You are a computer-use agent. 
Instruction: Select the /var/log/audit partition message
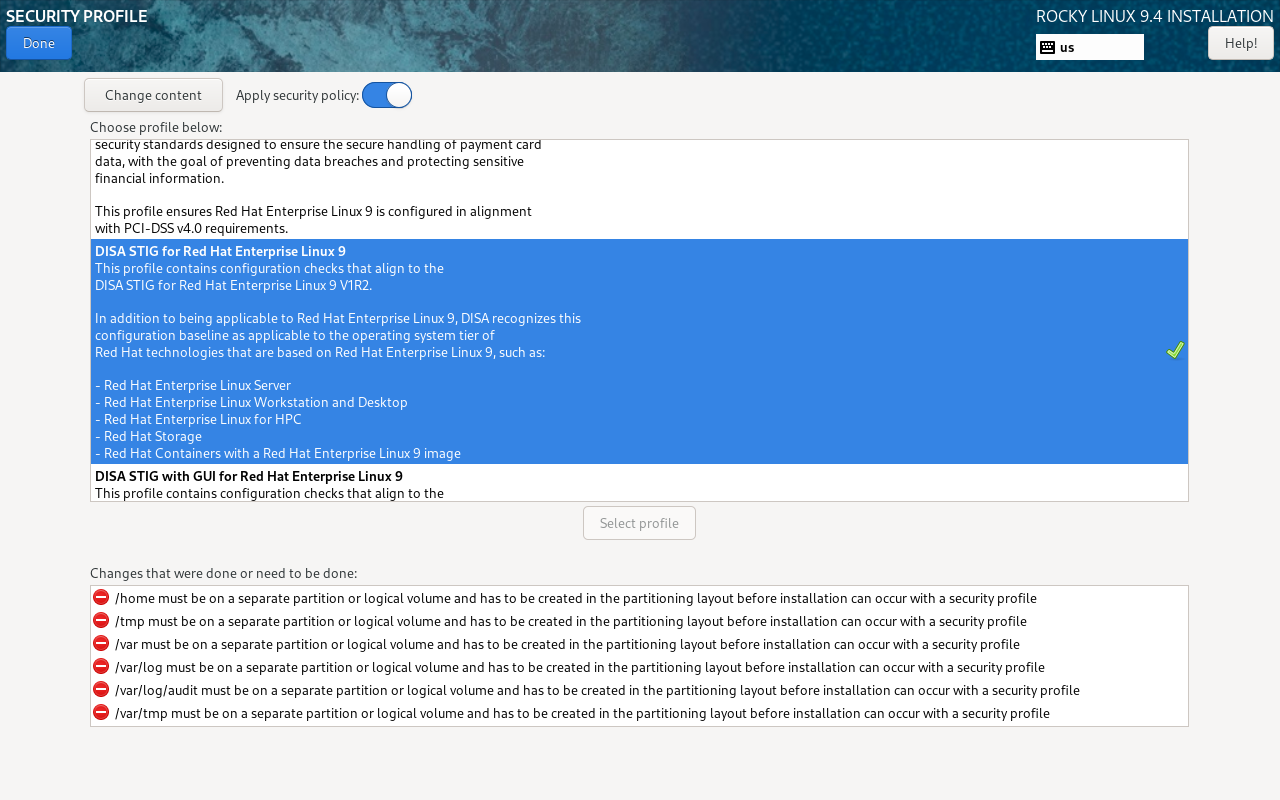[x=597, y=690]
